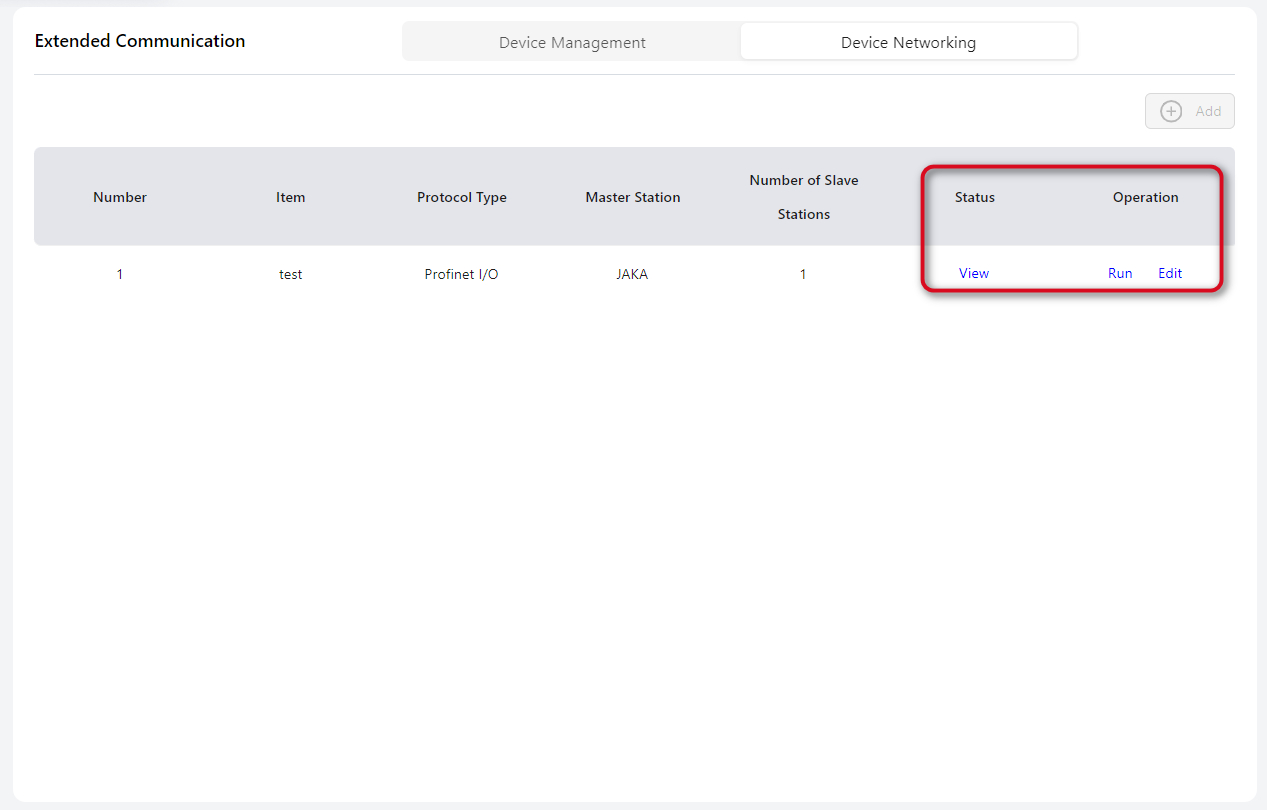Click the Extended Communication heading
Viewport: 1267px width, 810px height.
coord(140,41)
